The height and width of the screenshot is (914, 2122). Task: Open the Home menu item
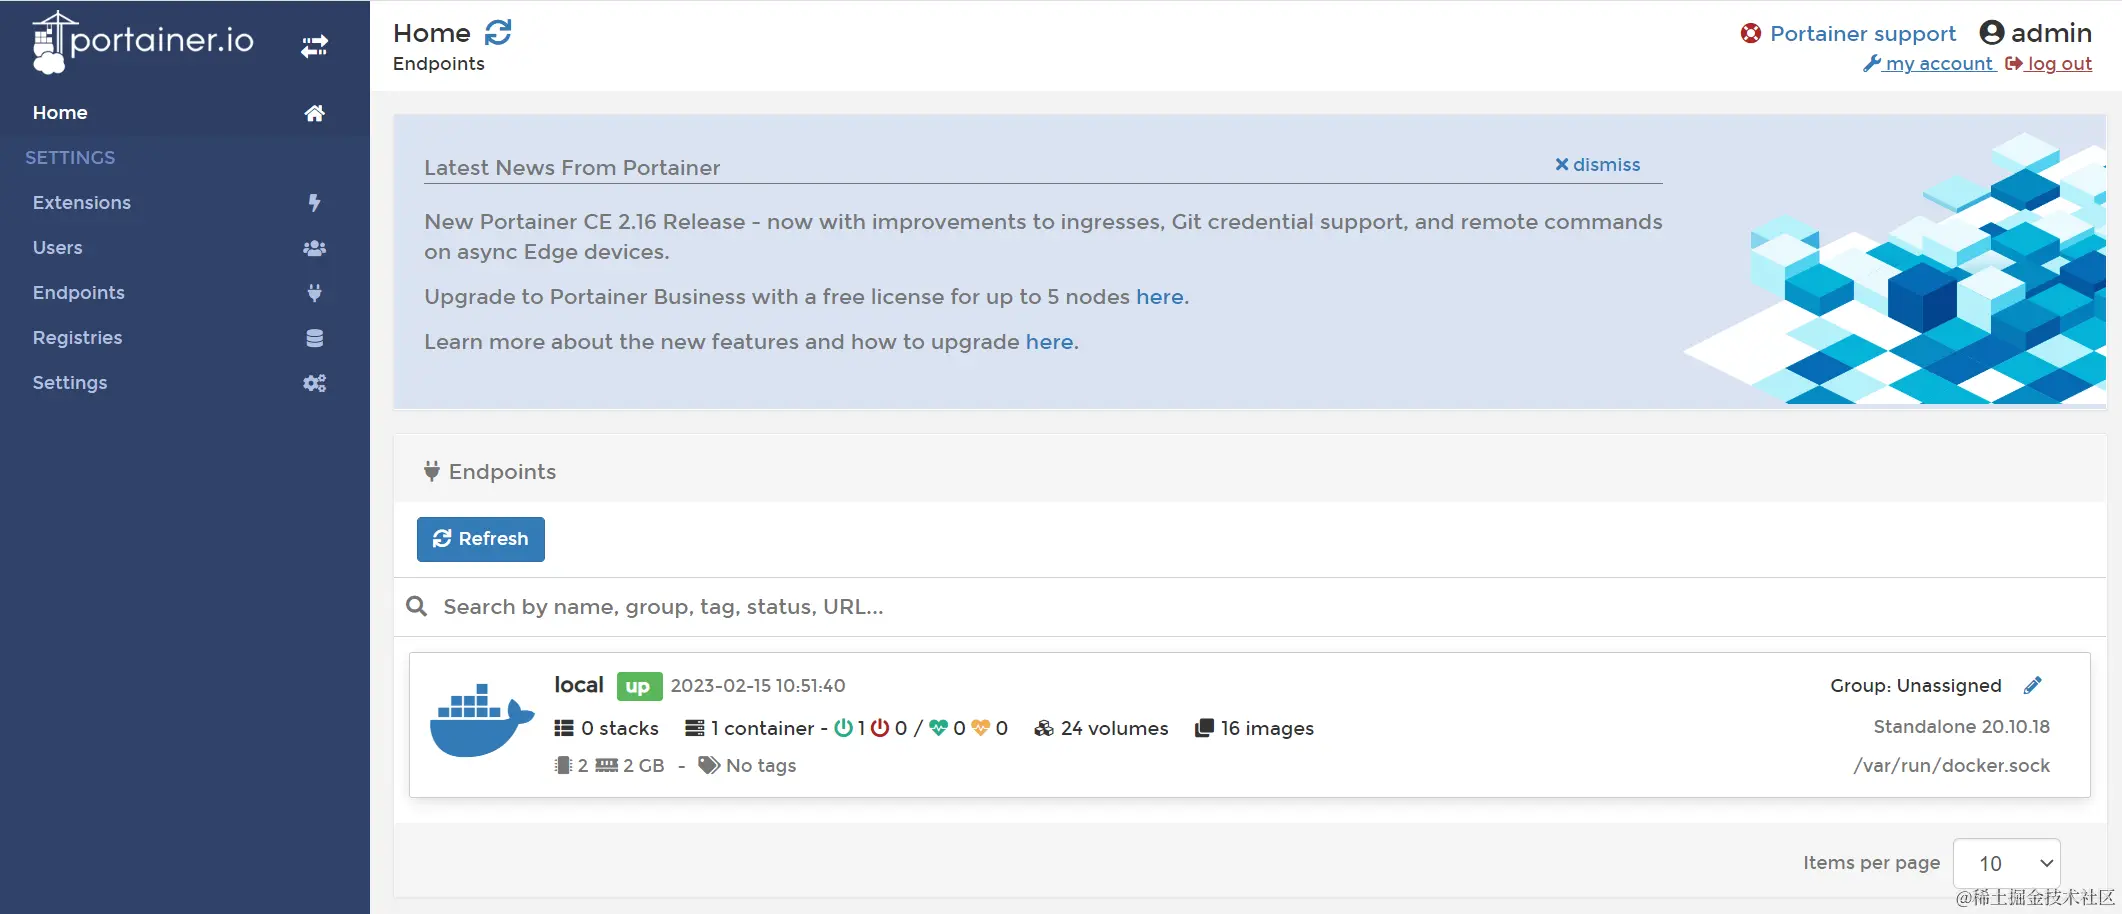185,113
